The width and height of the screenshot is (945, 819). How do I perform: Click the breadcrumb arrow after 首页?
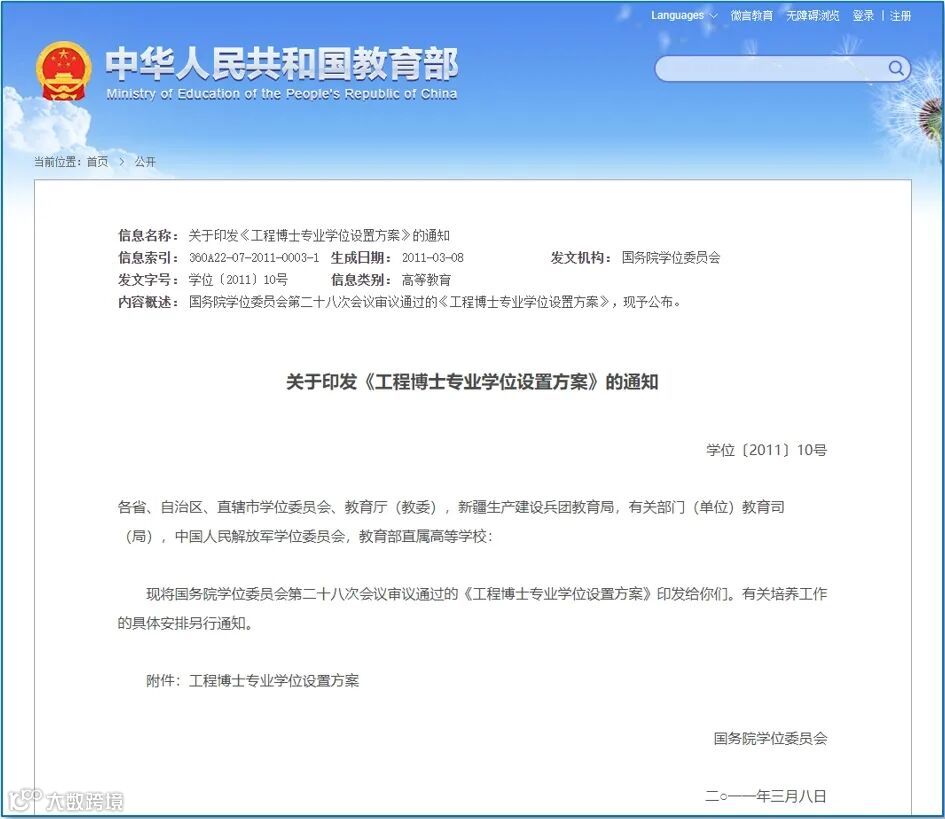pyautogui.click(x=122, y=162)
